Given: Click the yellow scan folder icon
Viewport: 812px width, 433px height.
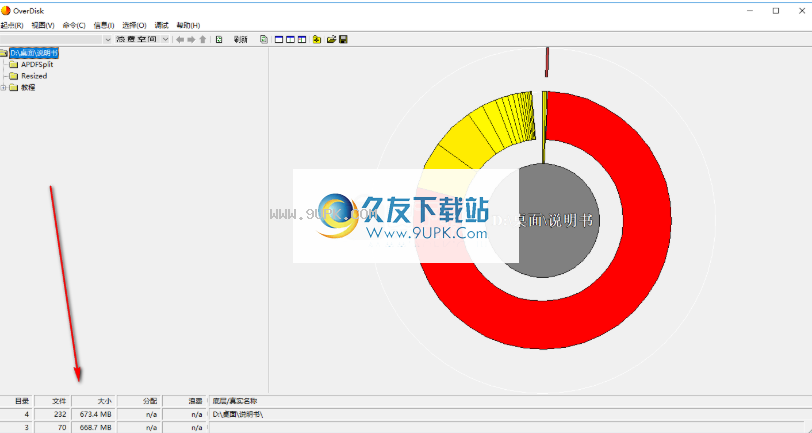Looking at the screenshot, I should point(317,39).
